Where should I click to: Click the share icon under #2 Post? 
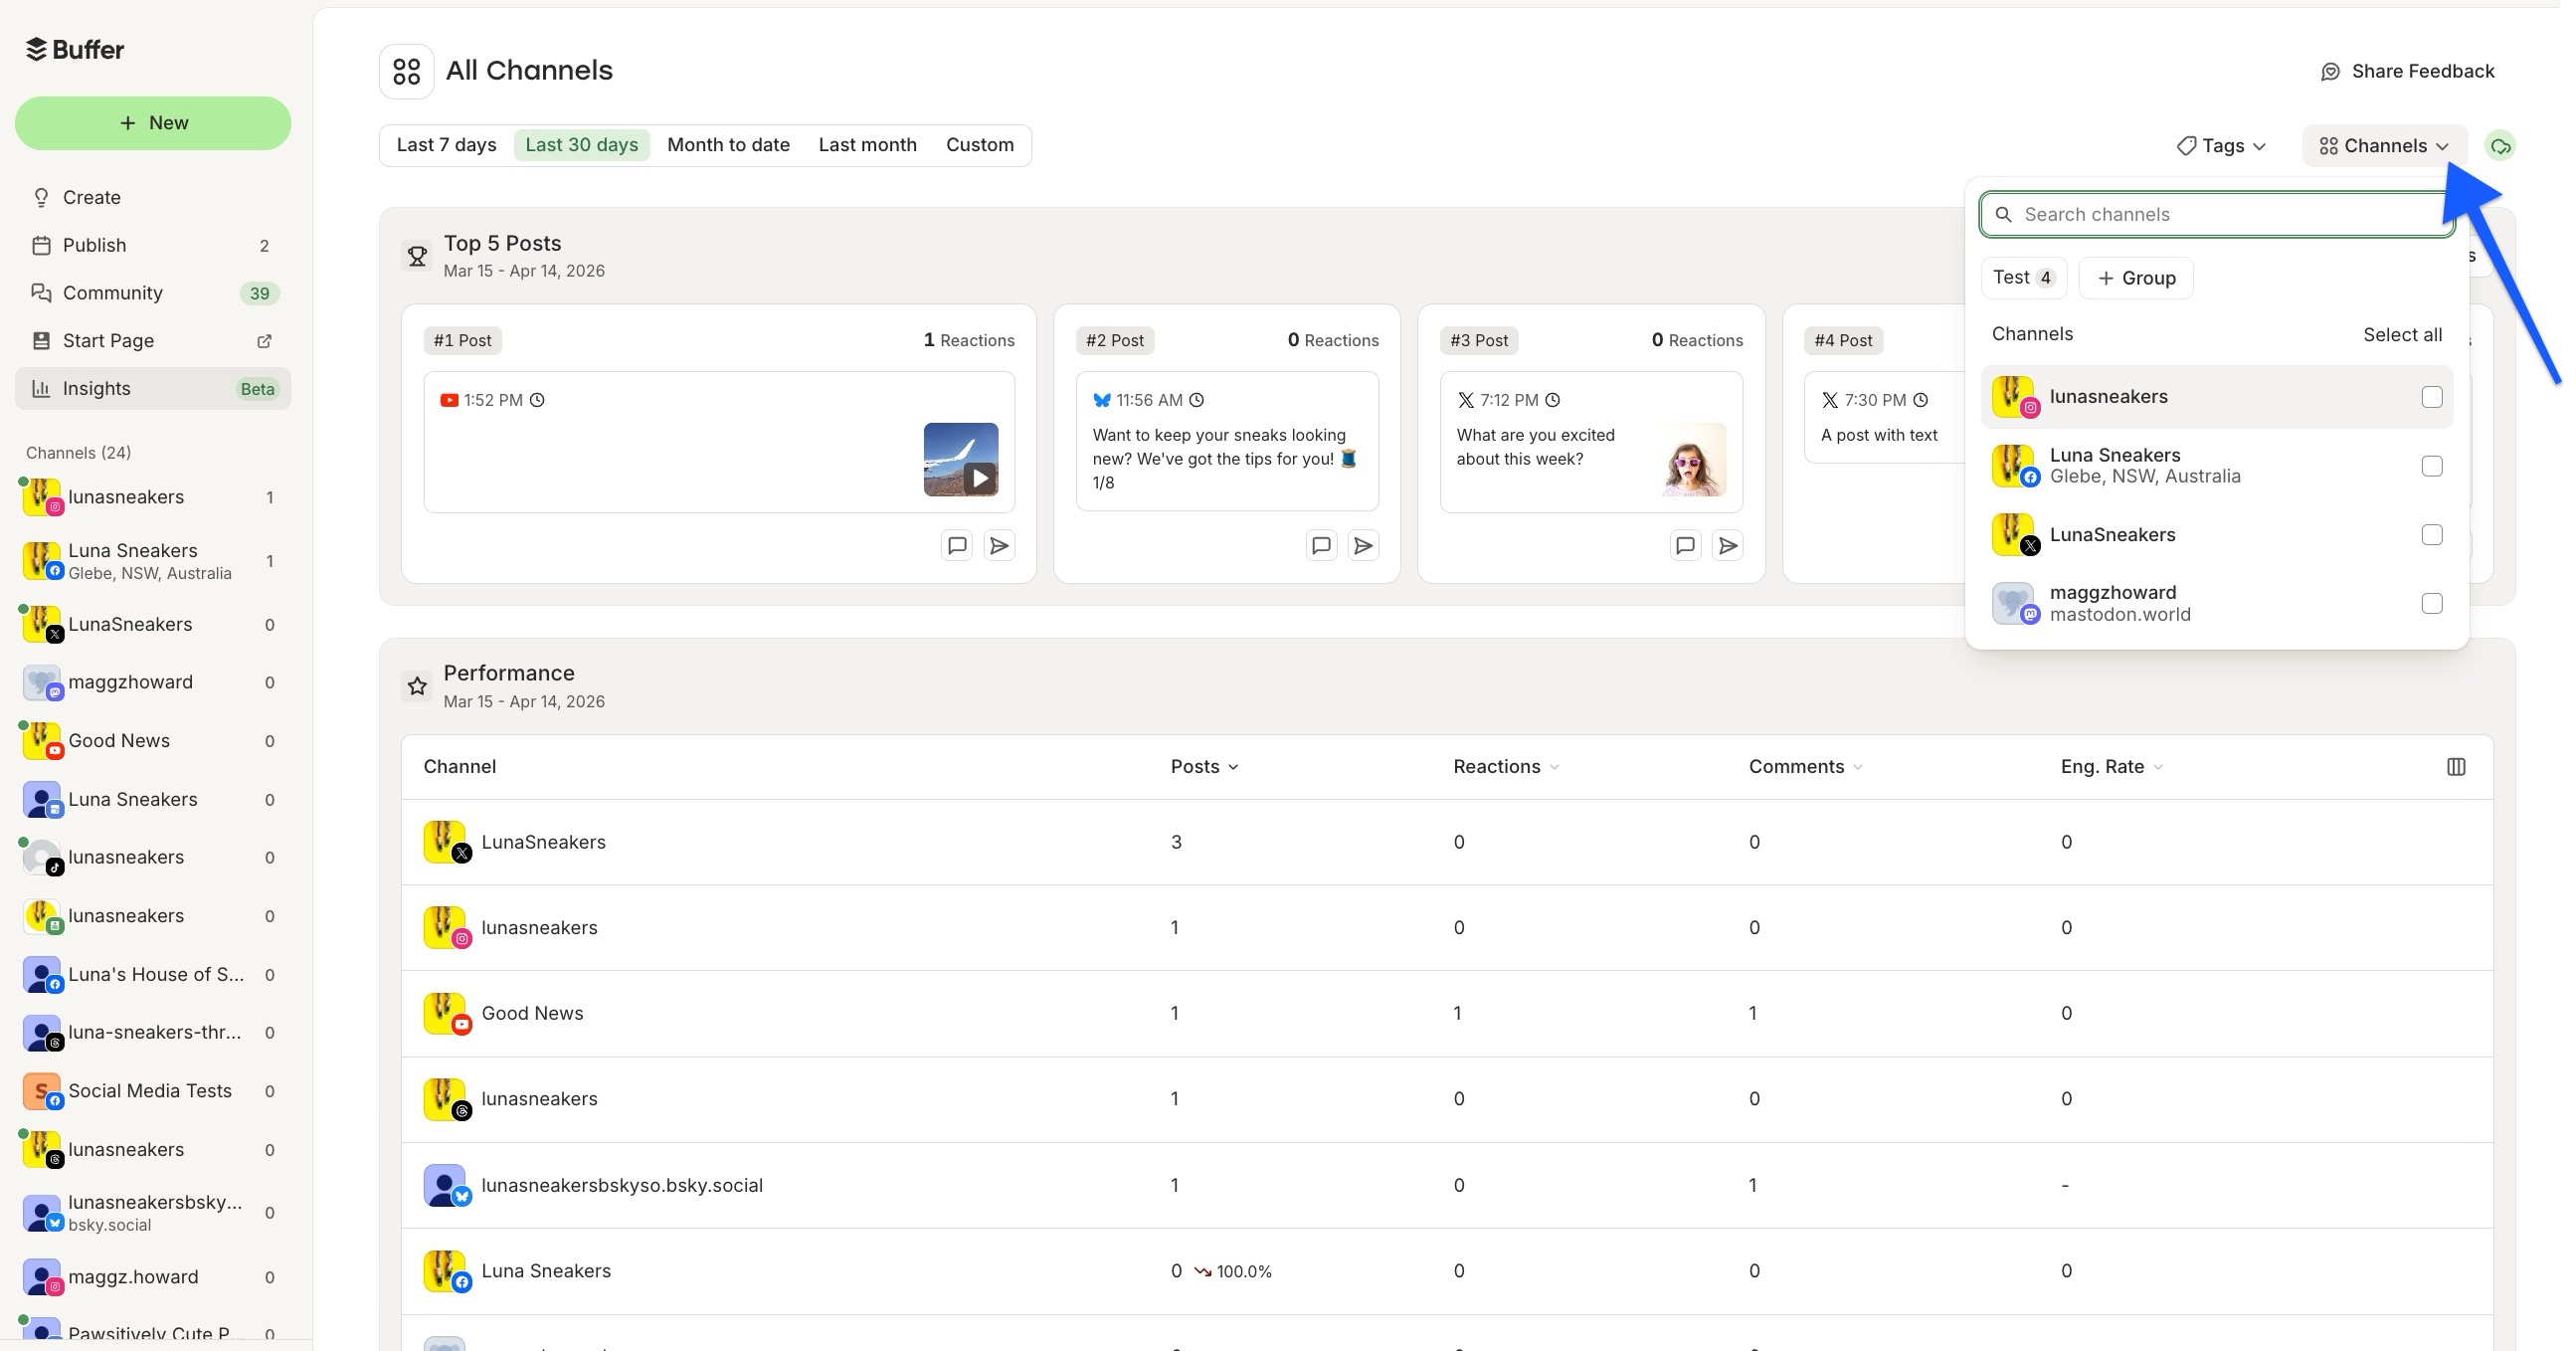[x=1364, y=545]
